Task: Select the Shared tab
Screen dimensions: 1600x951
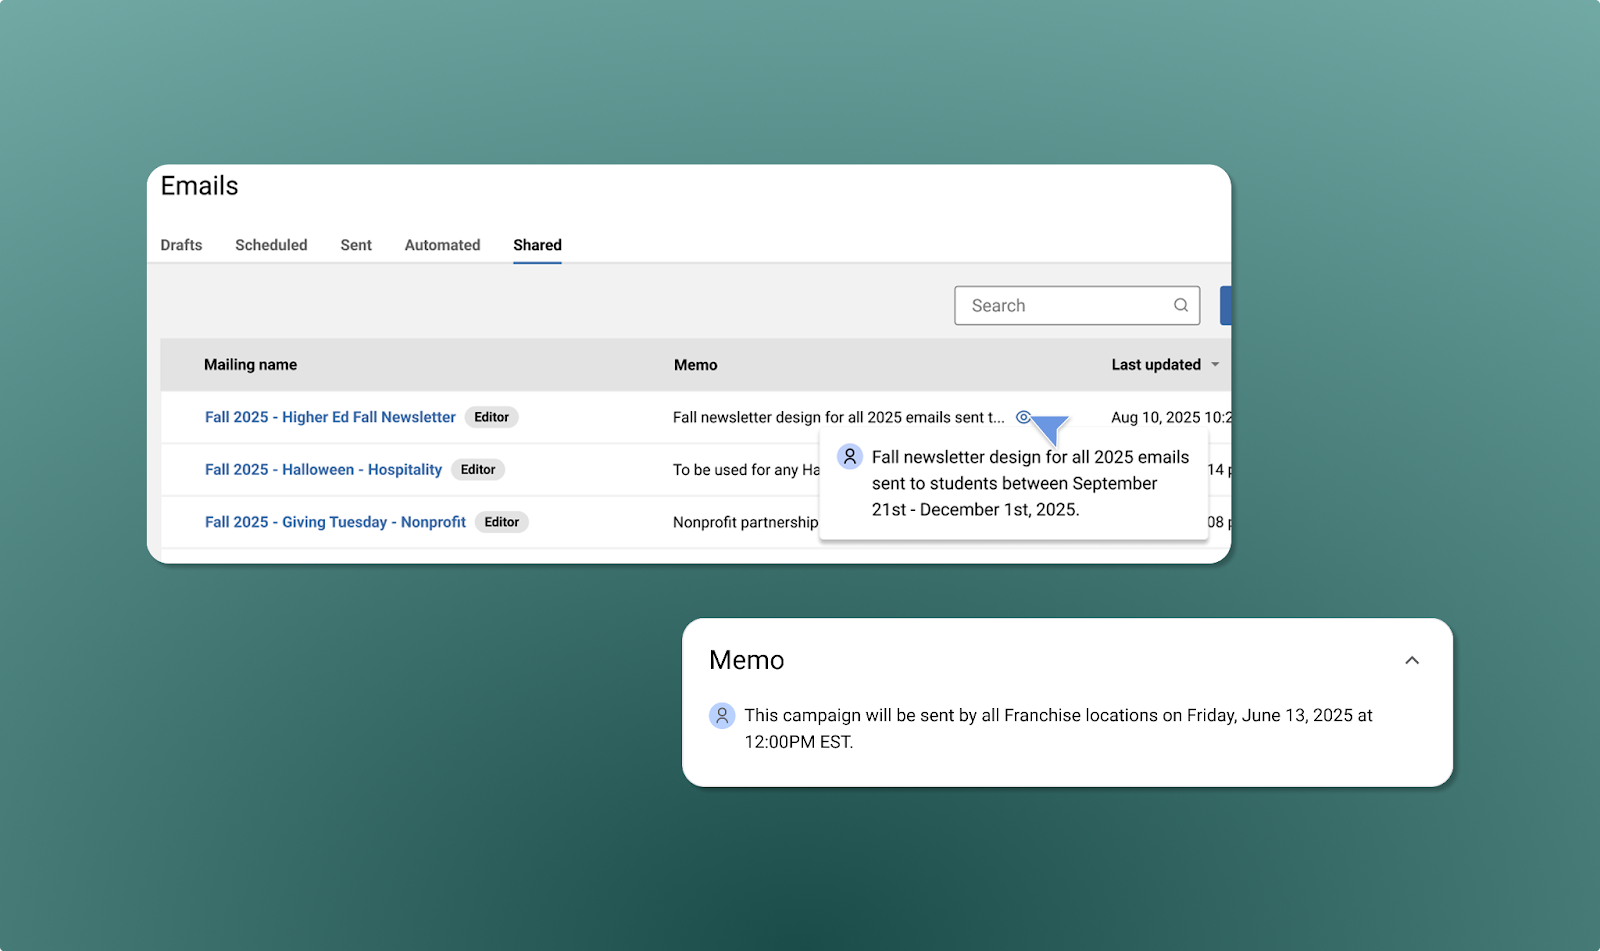Action: click(x=537, y=245)
